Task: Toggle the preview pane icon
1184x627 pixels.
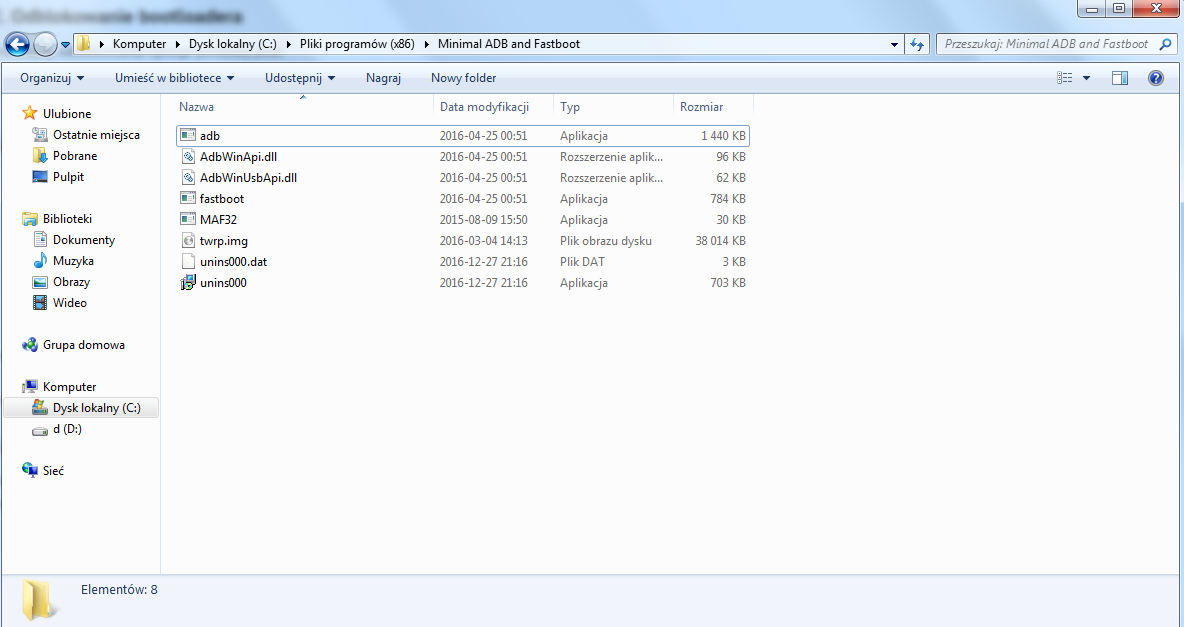Action: tap(1120, 78)
